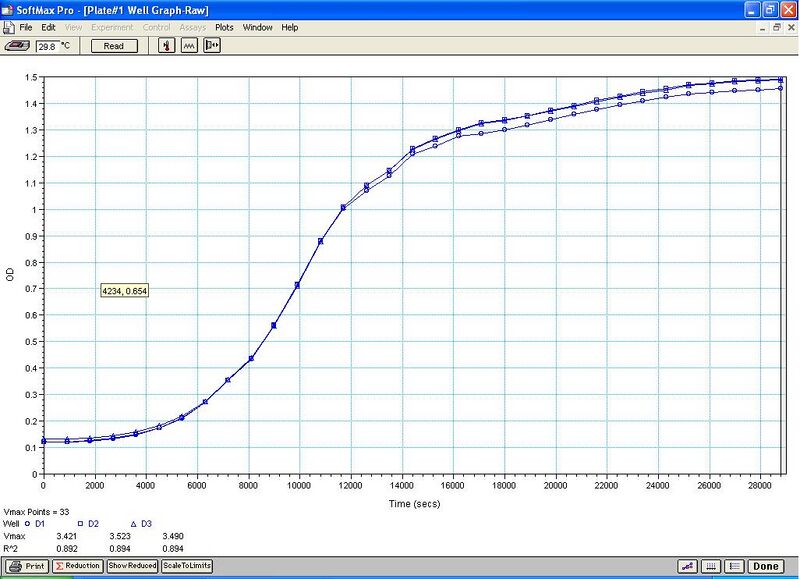Click the connect-points graph icon at bottom right

pyautogui.click(x=687, y=566)
